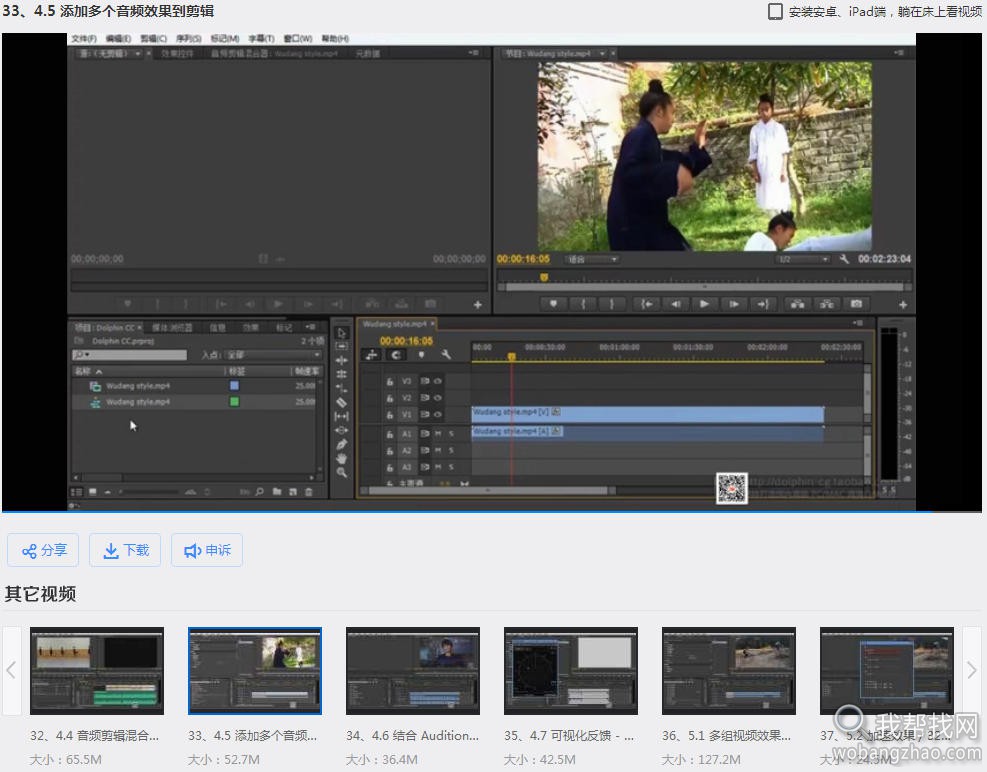Click the 申诉 report button

click(x=207, y=550)
